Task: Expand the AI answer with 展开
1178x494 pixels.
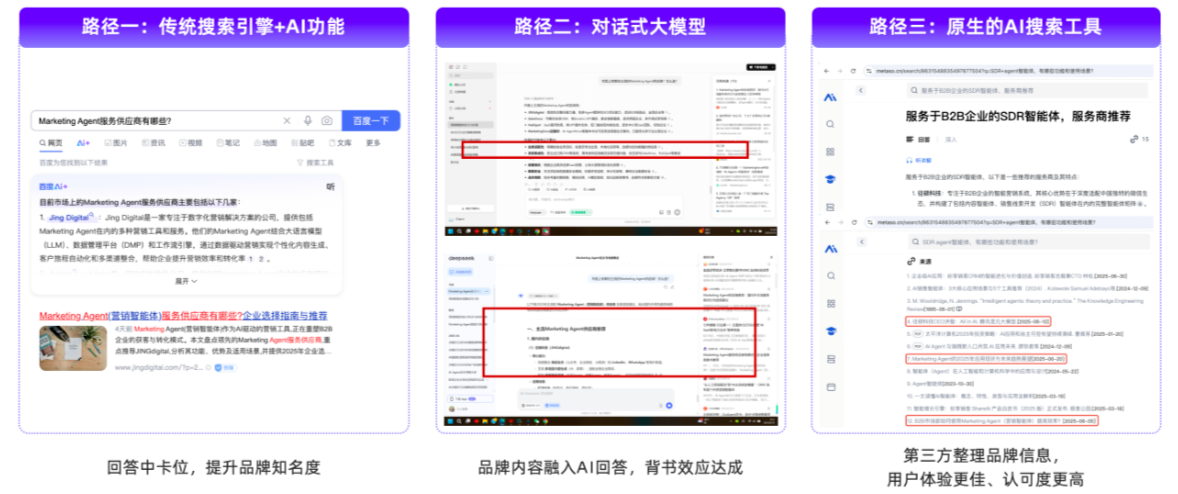Action: (x=184, y=281)
